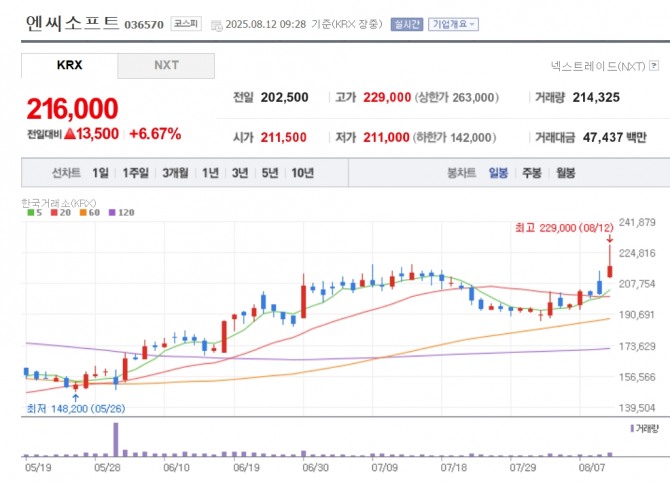Click the 넥스트레이드(NXT) link text
Viewport: 670px width, 482px height.
598,66
